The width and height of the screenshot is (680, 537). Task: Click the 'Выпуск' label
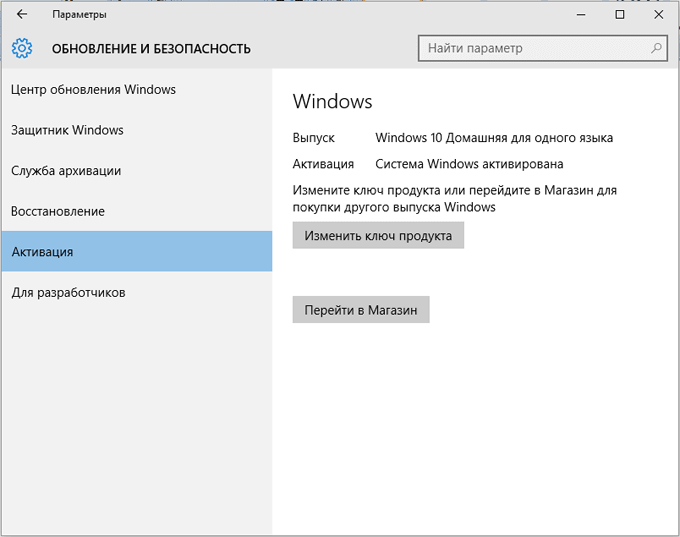click(x=314, y=138)
